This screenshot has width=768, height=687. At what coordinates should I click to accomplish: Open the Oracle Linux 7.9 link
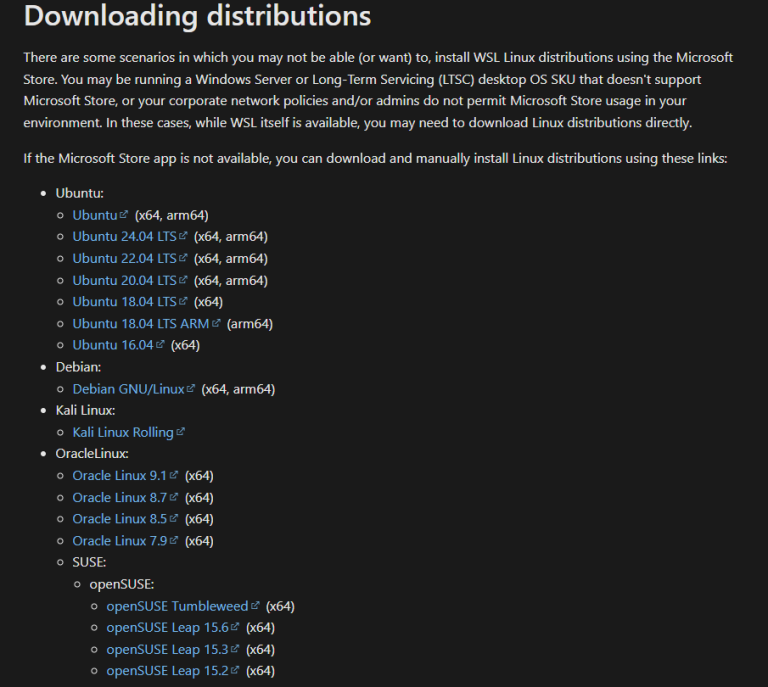coord(125,541)
